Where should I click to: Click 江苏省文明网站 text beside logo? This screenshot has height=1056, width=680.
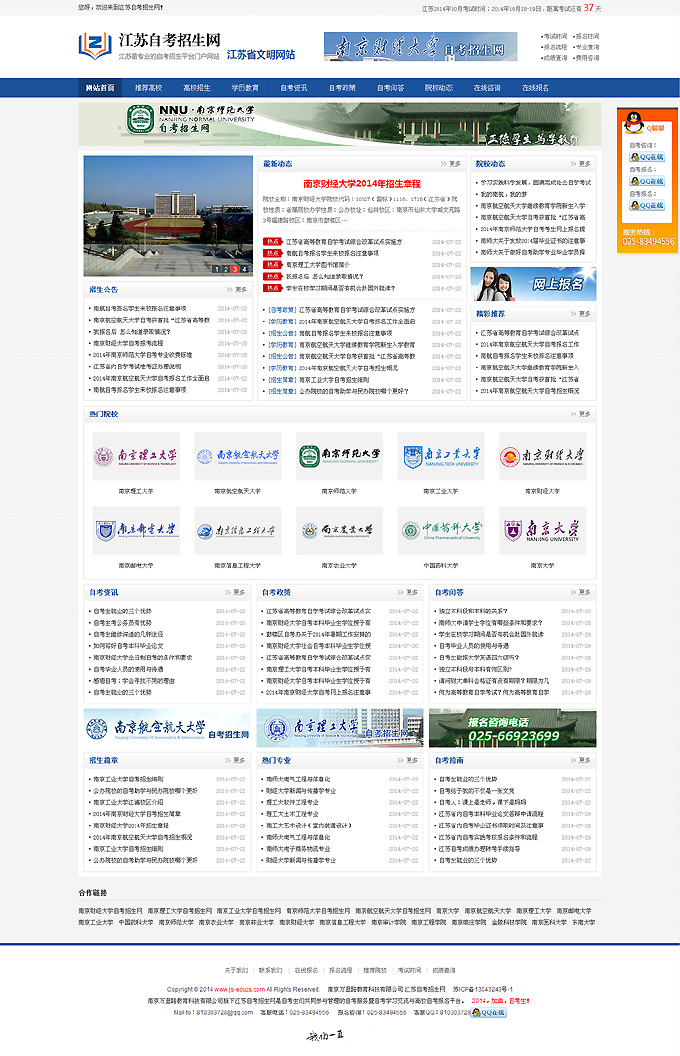[261, 55]
